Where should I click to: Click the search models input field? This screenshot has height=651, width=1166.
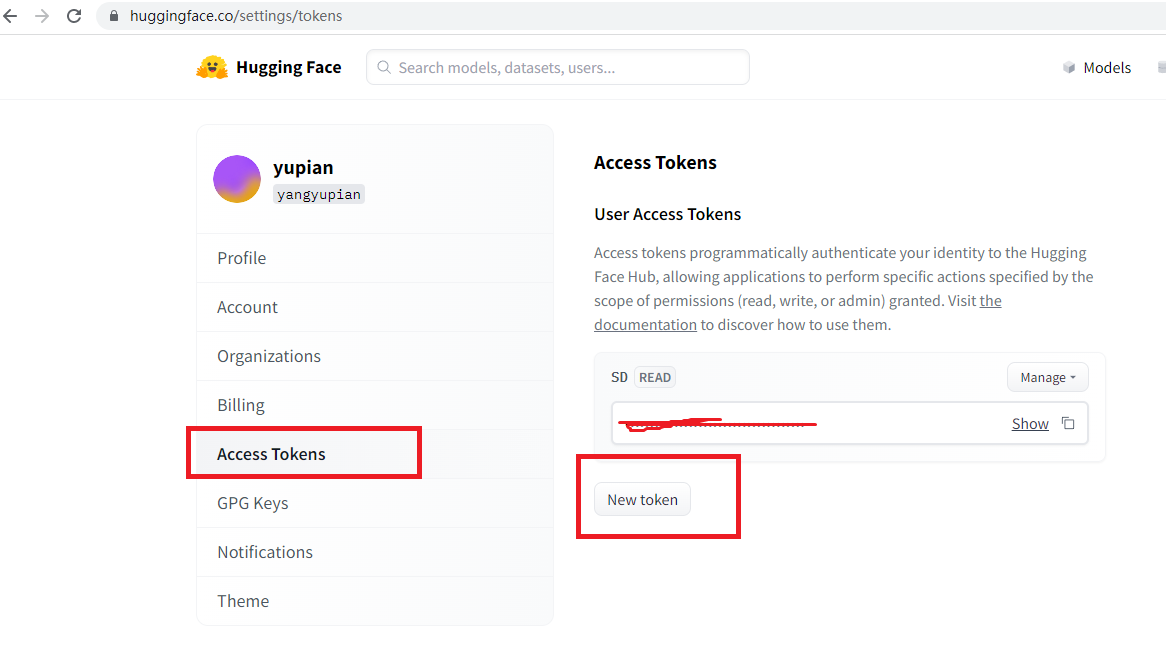point(558,68)
